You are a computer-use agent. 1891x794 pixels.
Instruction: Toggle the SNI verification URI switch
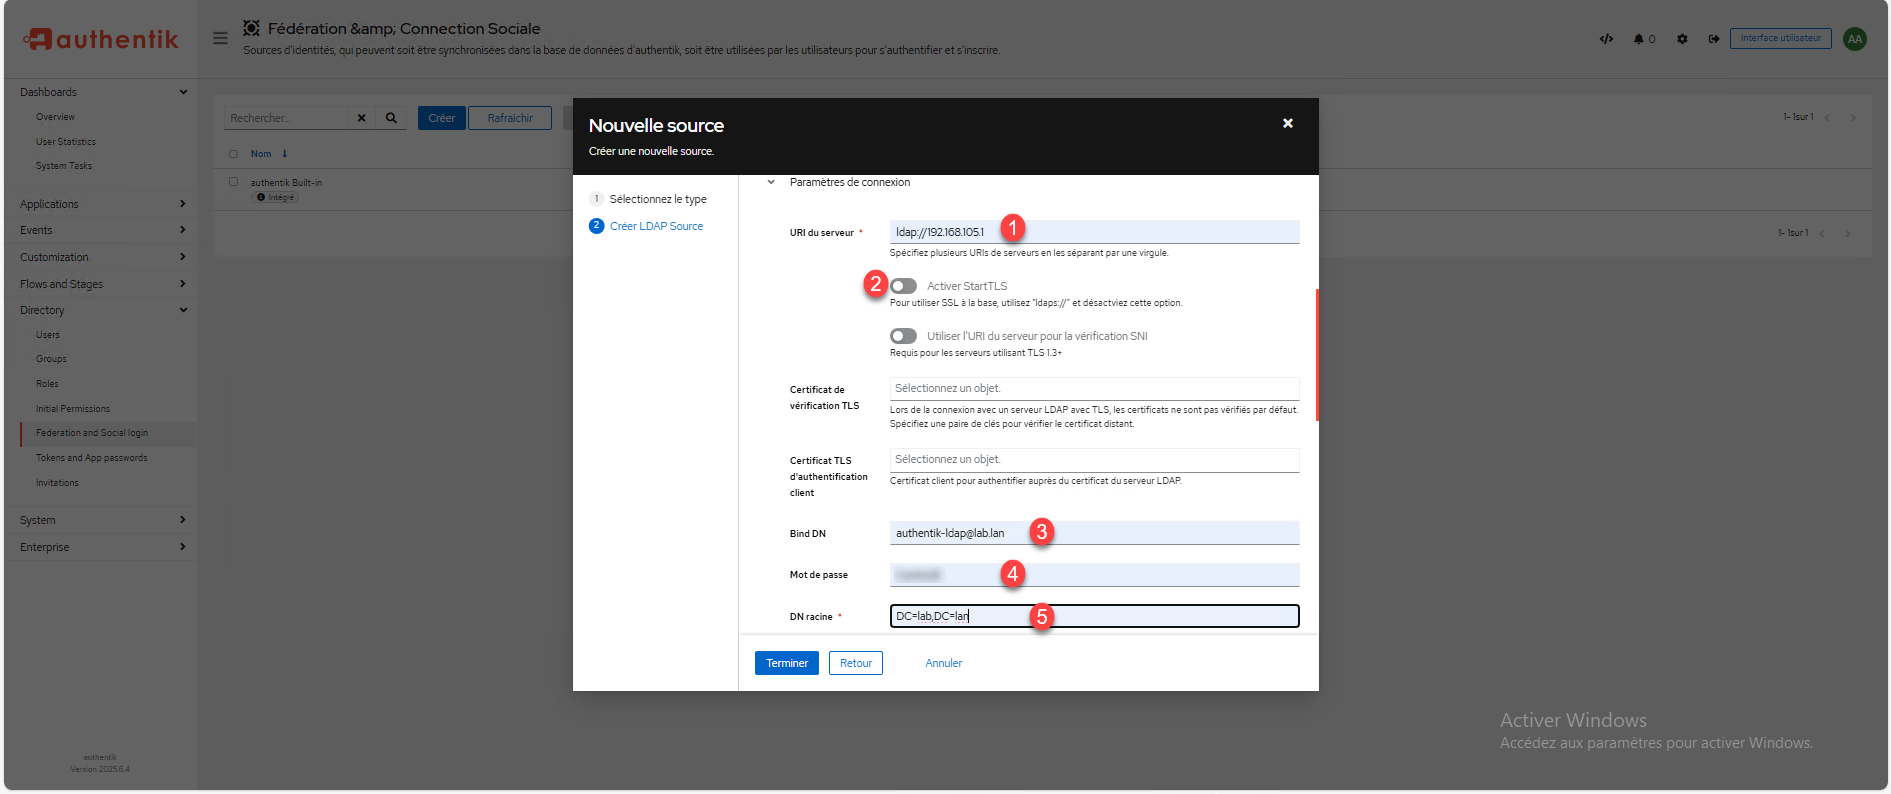pos(903,336)
